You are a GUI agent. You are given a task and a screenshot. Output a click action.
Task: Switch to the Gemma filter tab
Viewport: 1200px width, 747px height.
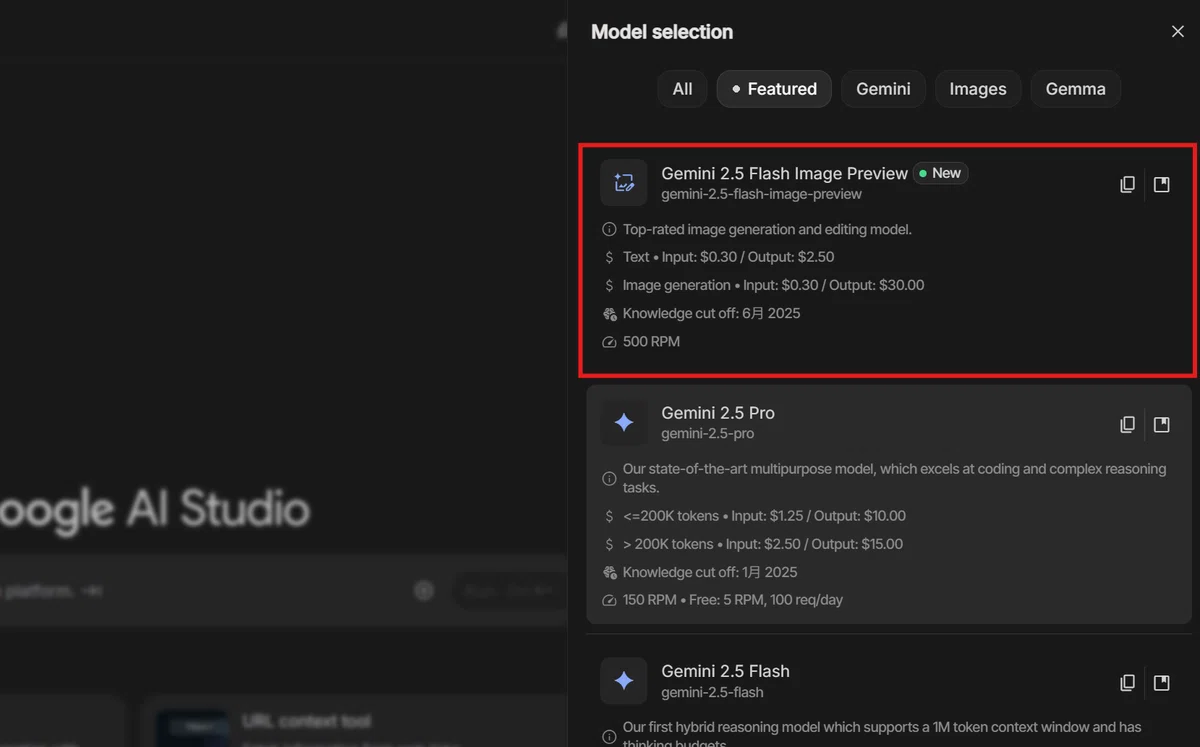click(1075, 89)
